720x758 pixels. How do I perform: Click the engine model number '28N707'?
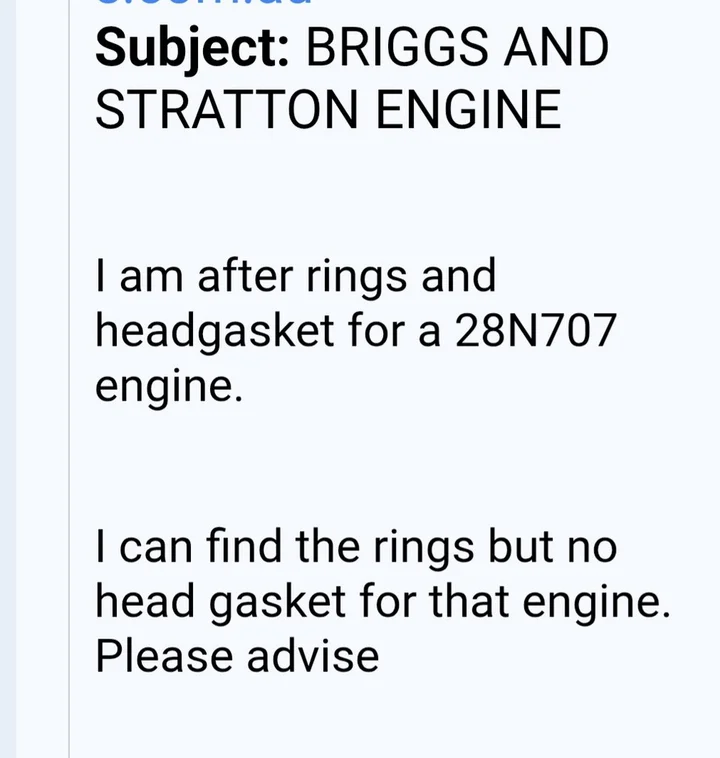pyautogui.click(x=535, y=330)
